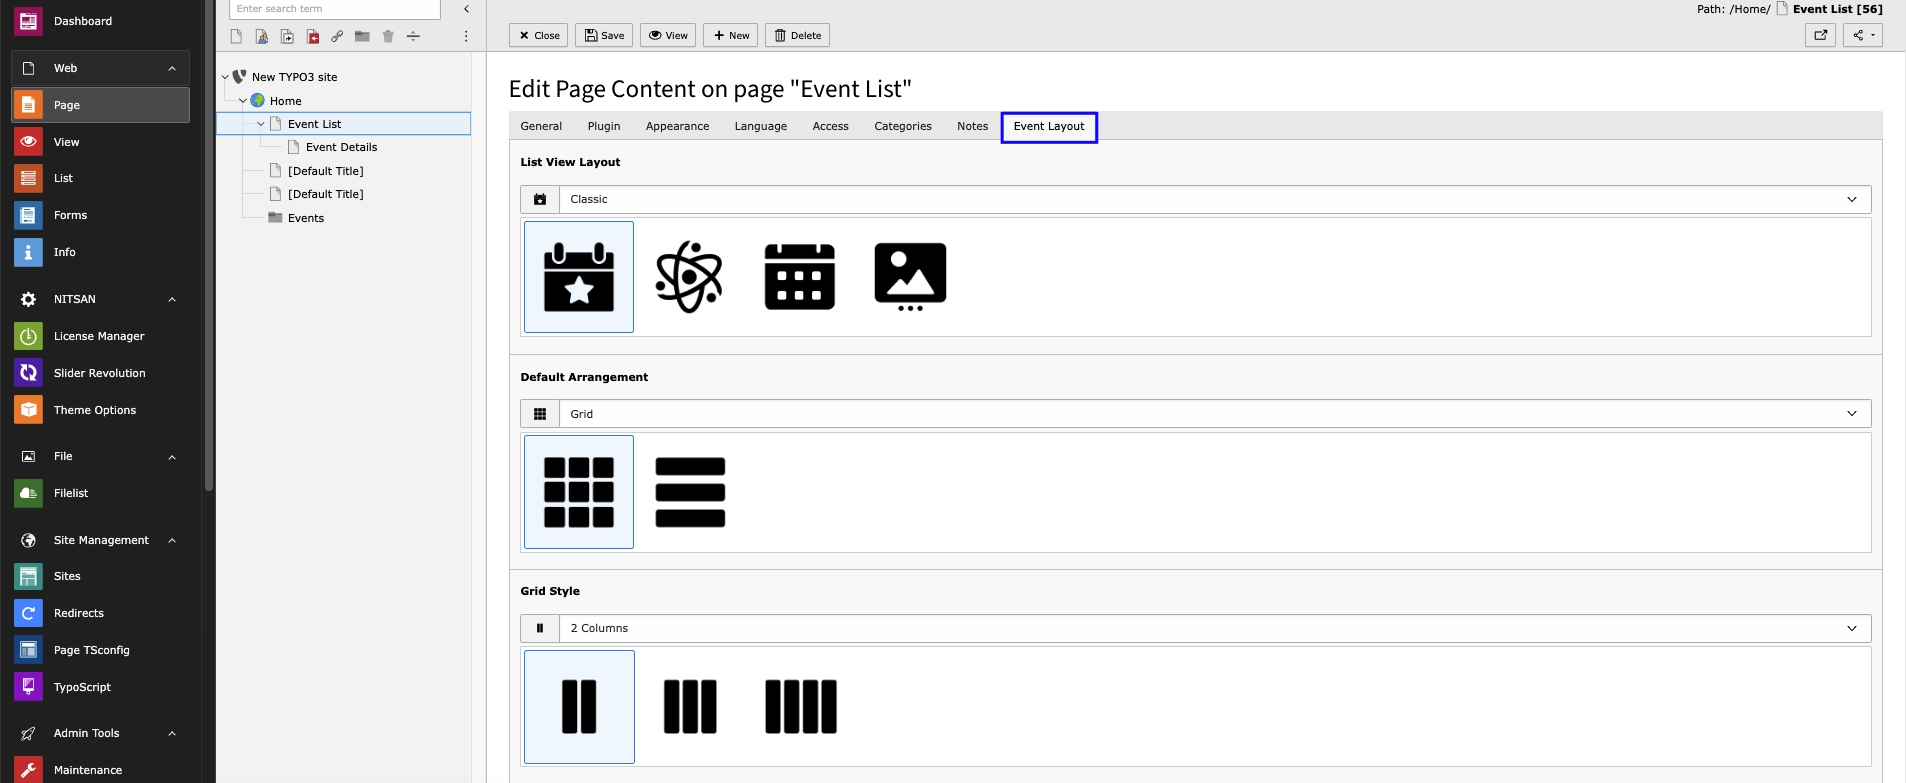Image resolution: width=1906 pixels, height=783 pixels.
Task: Open the Grid Style dropdown
Action: click(x=1195, y=628)
